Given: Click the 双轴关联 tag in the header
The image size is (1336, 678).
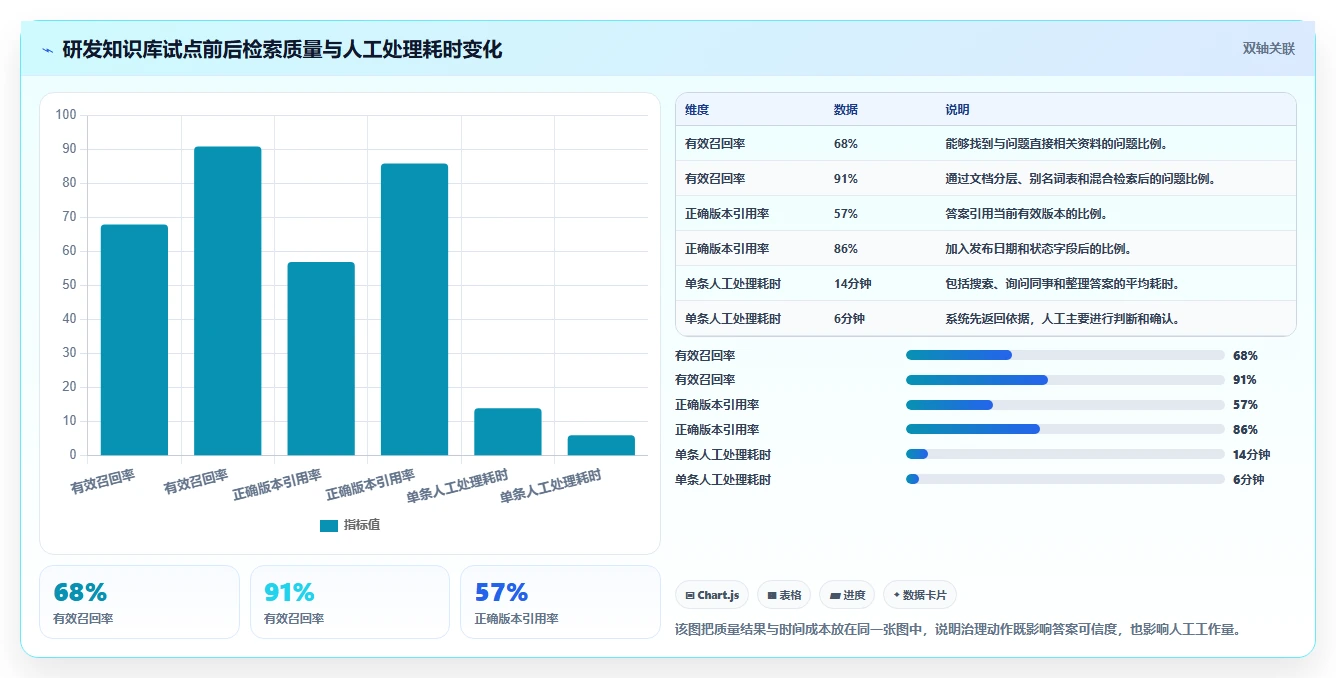Looking at the screenshot, I should point(1269,48).
